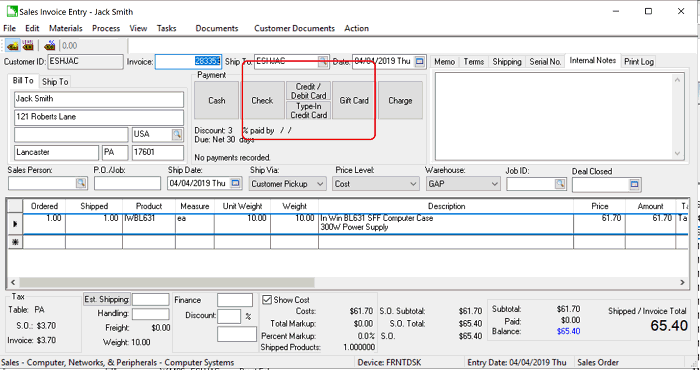700x370 pixels.
Task: Click the Check payment button
Action: [262, 100]
